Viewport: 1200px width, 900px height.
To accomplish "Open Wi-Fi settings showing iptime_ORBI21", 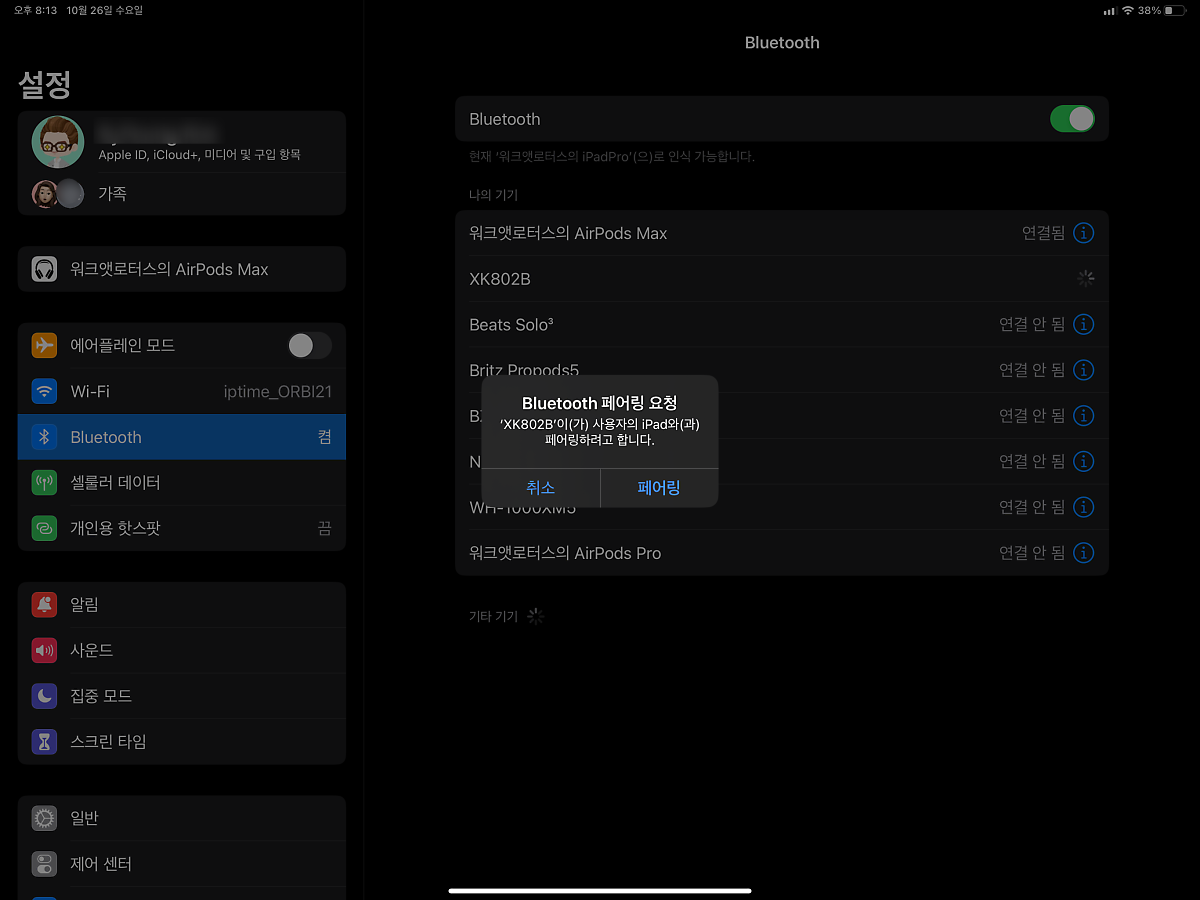I will (182, 391).
